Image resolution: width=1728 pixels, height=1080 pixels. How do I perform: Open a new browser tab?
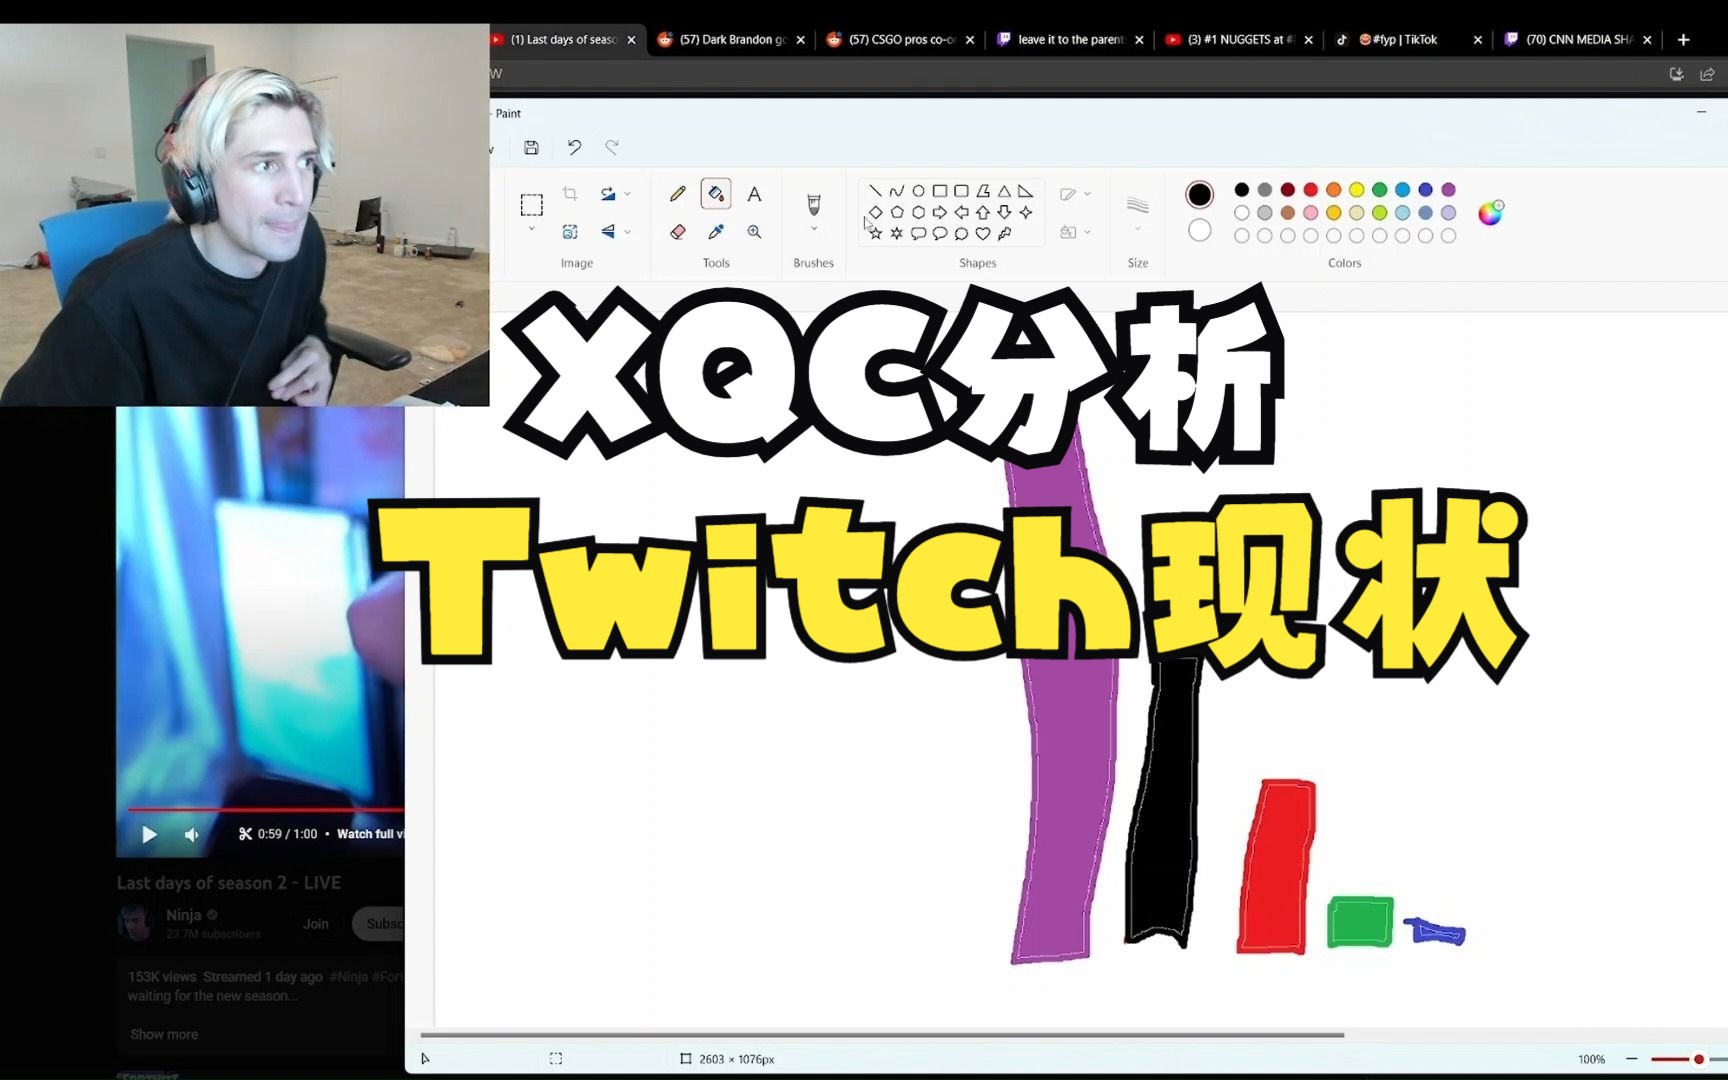coord(1684,40)
